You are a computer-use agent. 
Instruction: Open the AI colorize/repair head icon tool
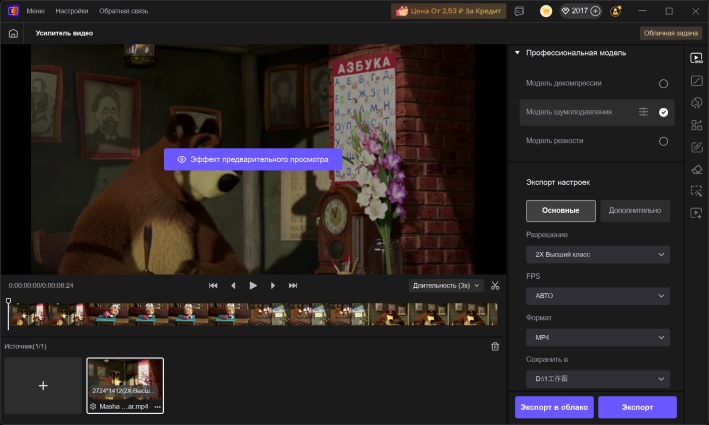coord(696,103)
